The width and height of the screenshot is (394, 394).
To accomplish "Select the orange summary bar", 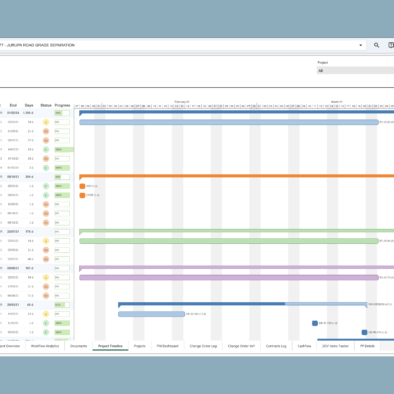I will [237, 176].
